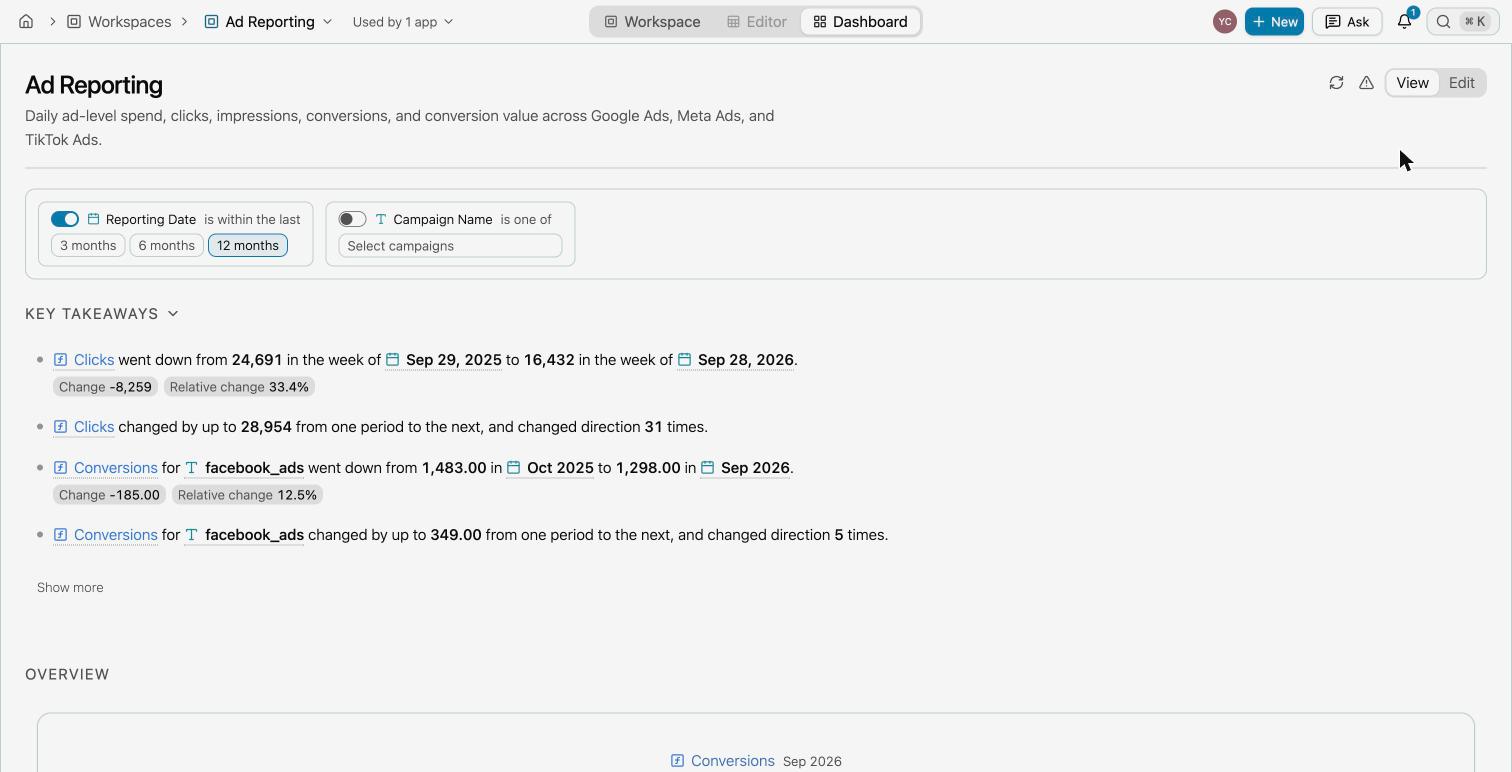Switch to the Editor tab
Viewport: 1512px width, 772px height.
click(757, 21)
